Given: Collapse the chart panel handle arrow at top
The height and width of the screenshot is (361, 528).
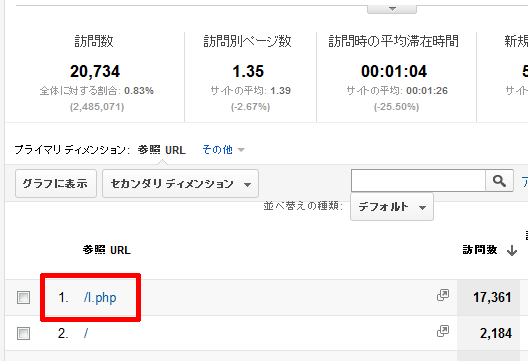Looking at the screenshot, I should point(392,9).
